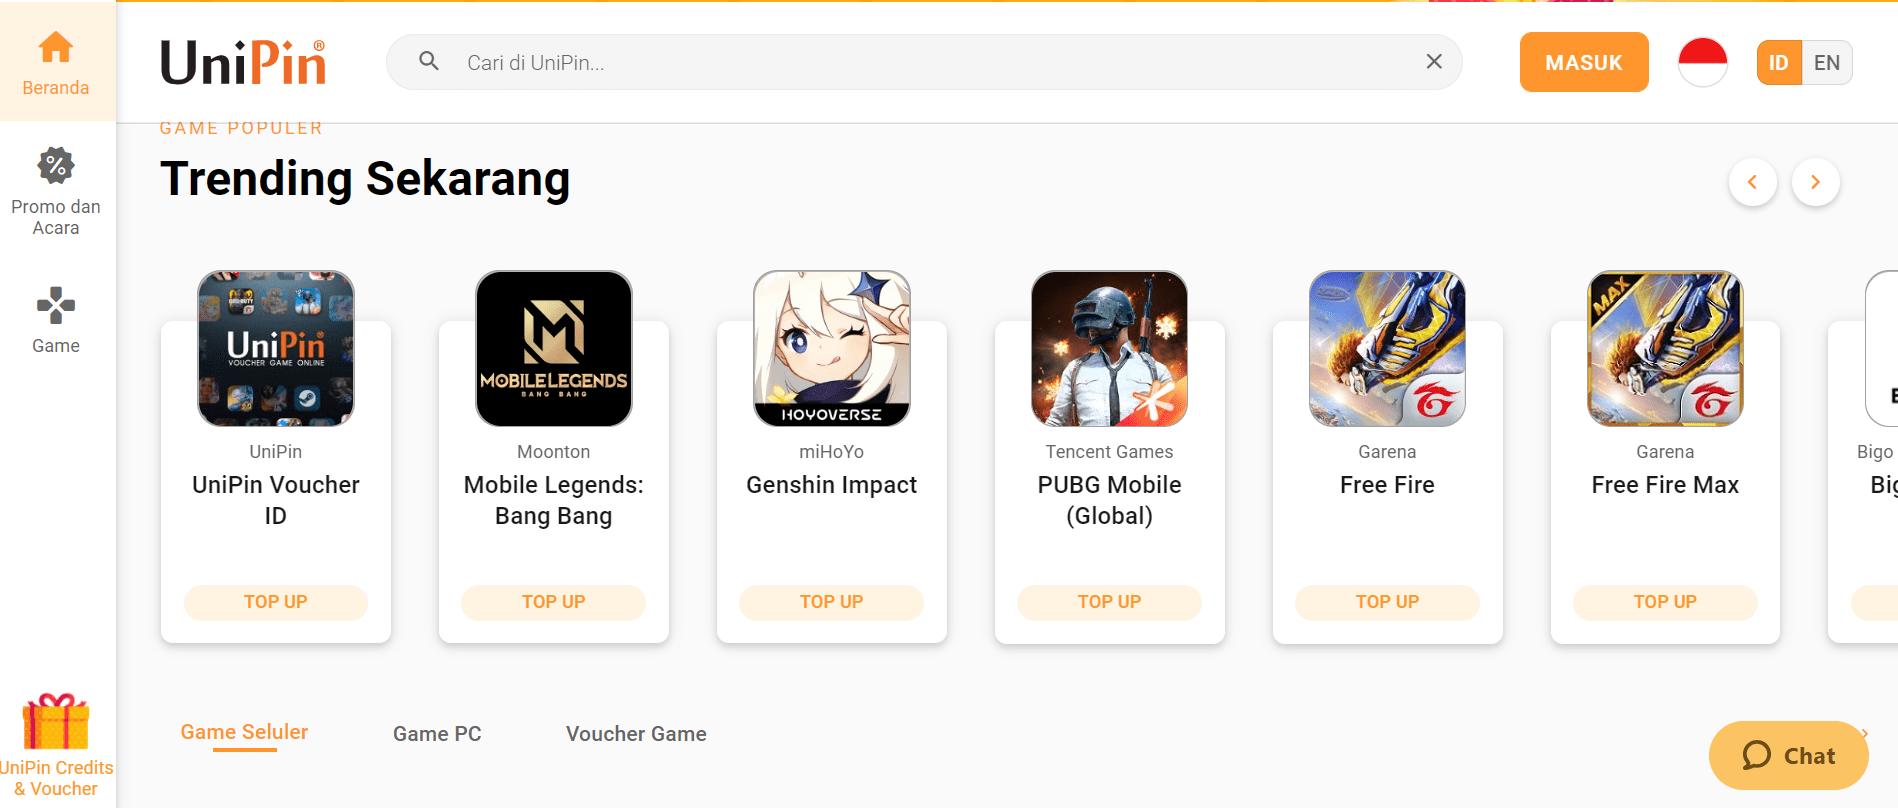Click the MASUK login button
Screen dimensions: 1898x808
pos(1584,62)
